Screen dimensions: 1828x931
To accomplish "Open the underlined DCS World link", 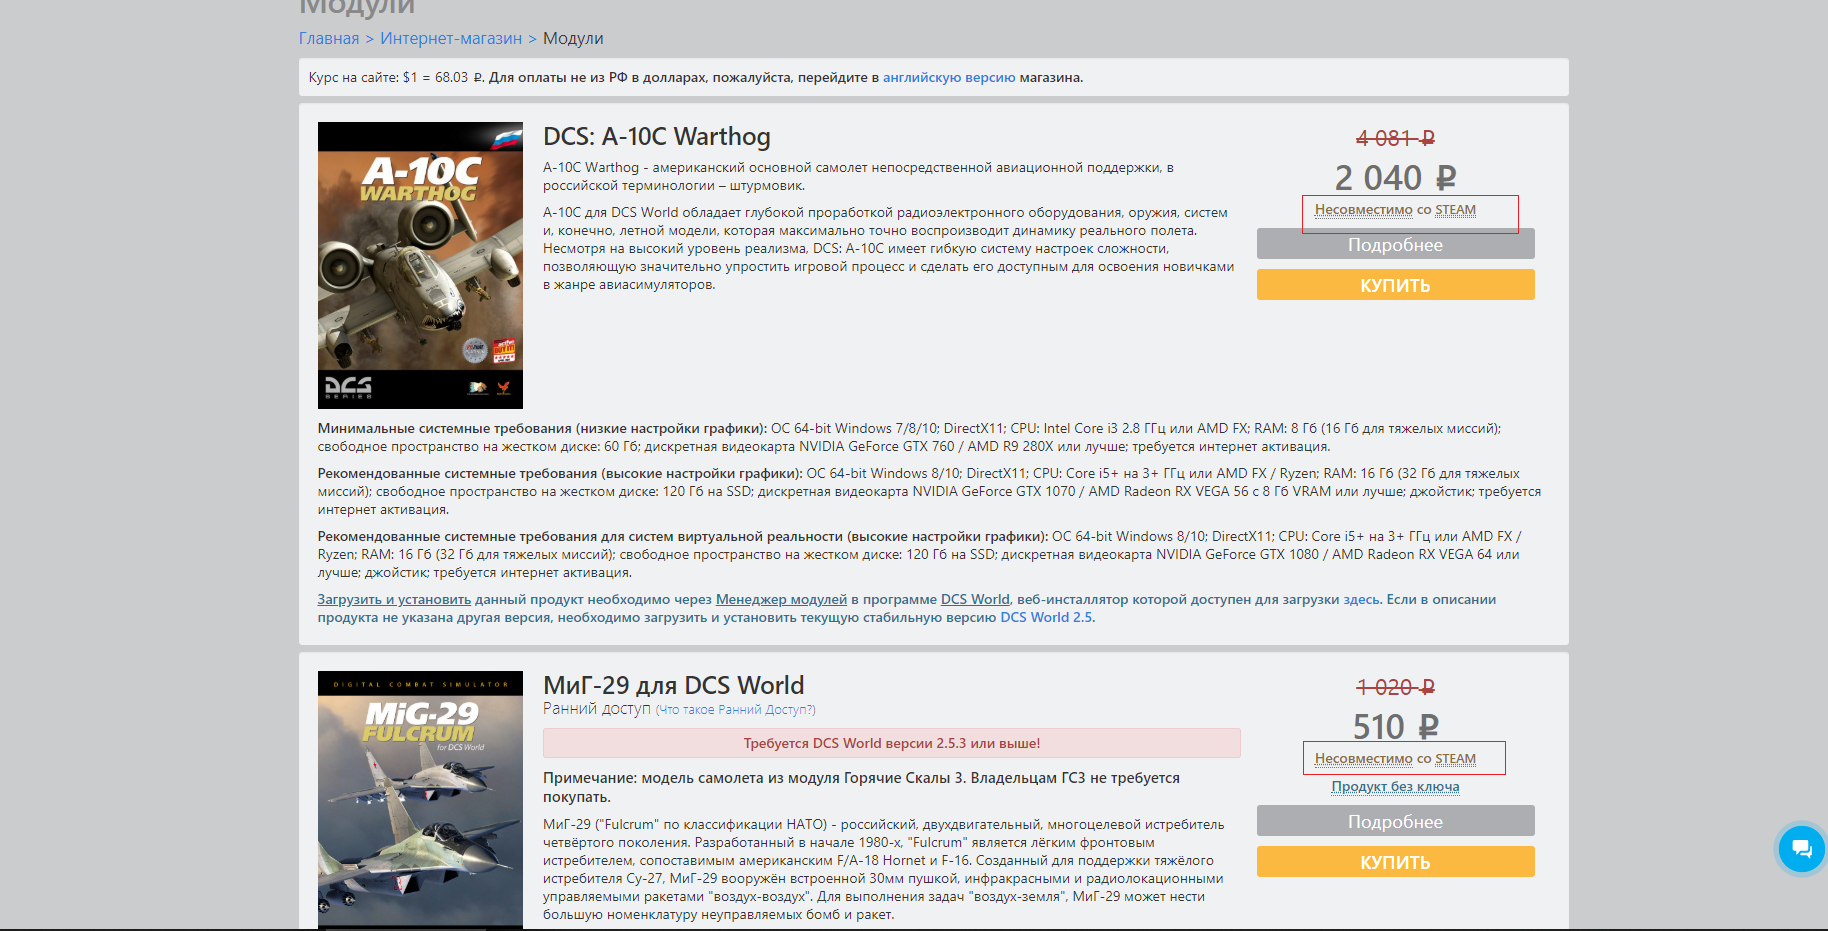I will coord(975,600).
